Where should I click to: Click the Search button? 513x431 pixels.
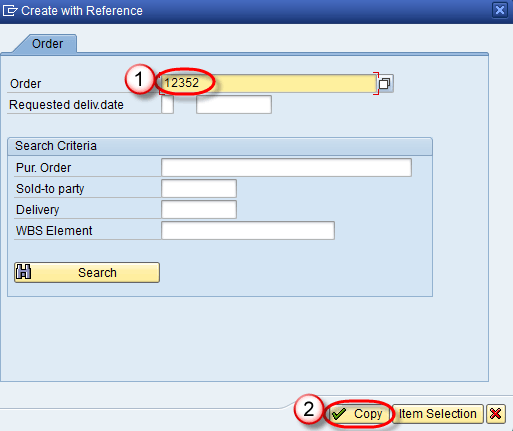87,272
